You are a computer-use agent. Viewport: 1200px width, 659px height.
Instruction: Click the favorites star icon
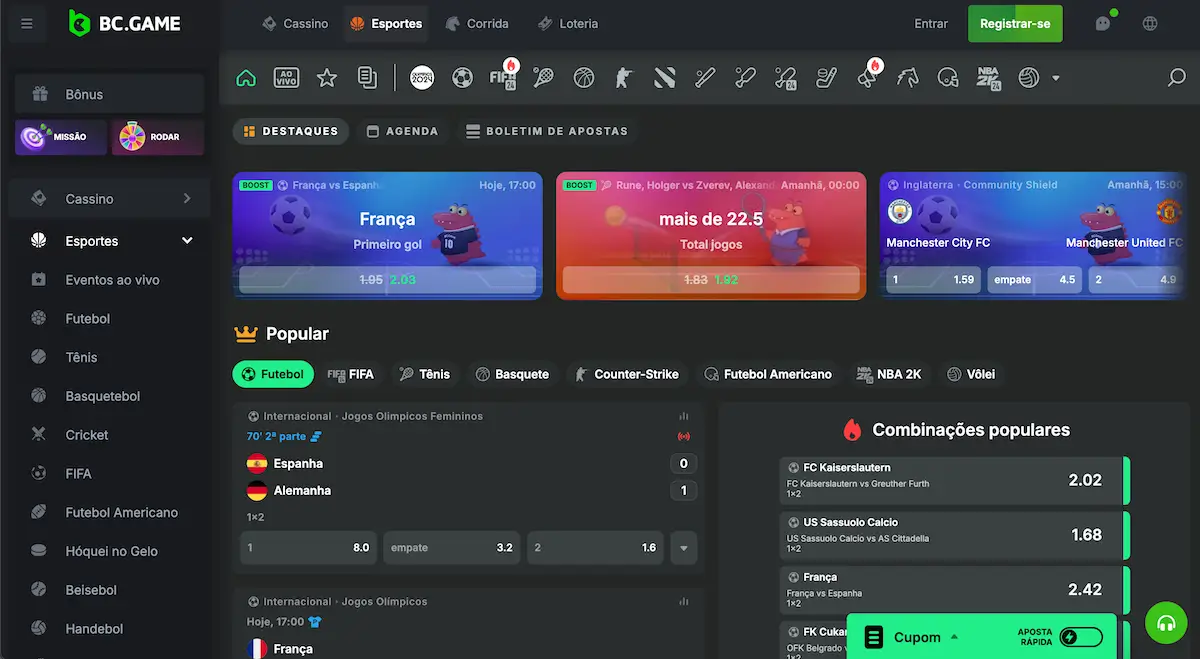click(x=327, y=78)
